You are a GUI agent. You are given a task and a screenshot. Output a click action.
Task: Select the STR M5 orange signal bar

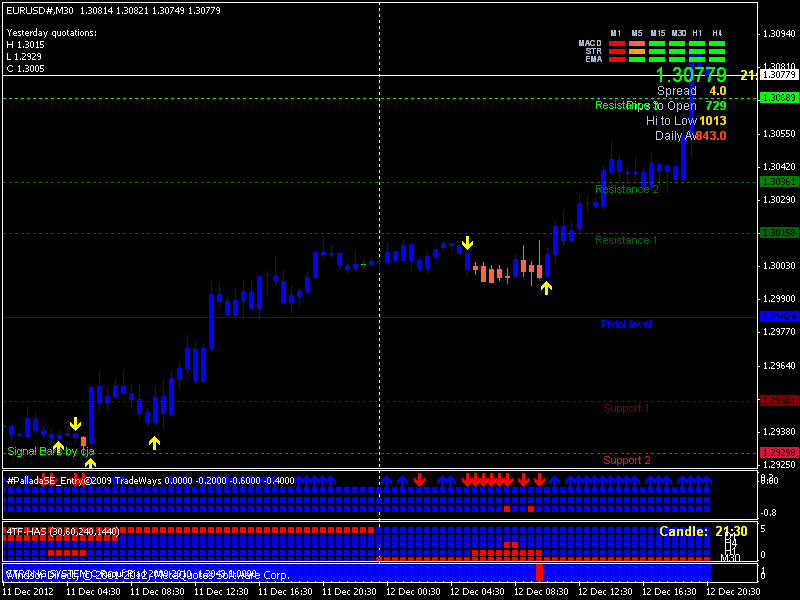(636, 51)
